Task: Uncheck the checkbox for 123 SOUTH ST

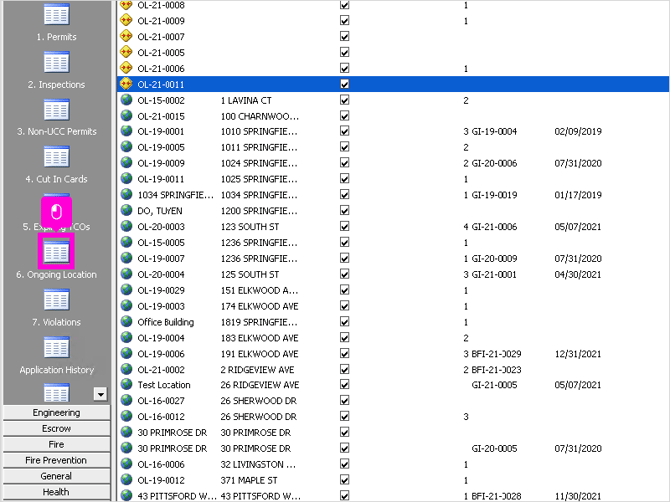Action: (x=344, y=226)
